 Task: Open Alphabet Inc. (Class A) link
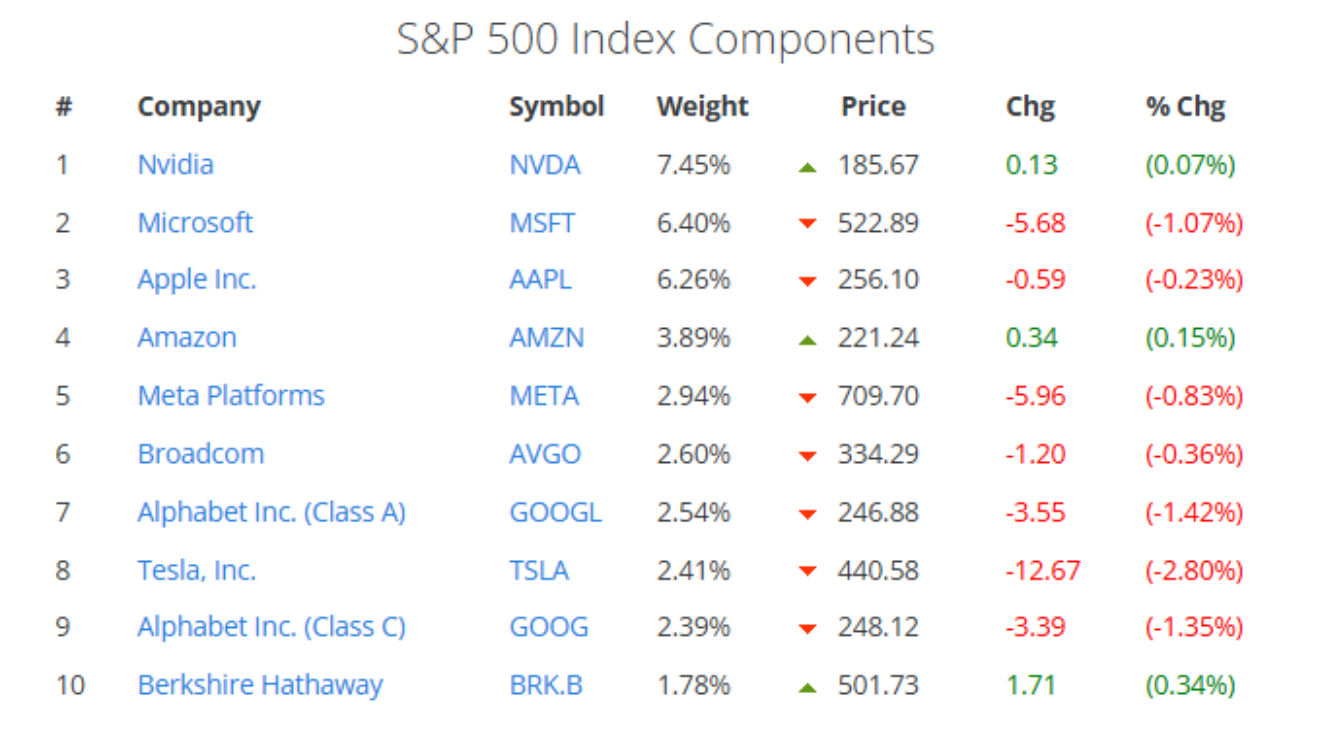point(272,512)
